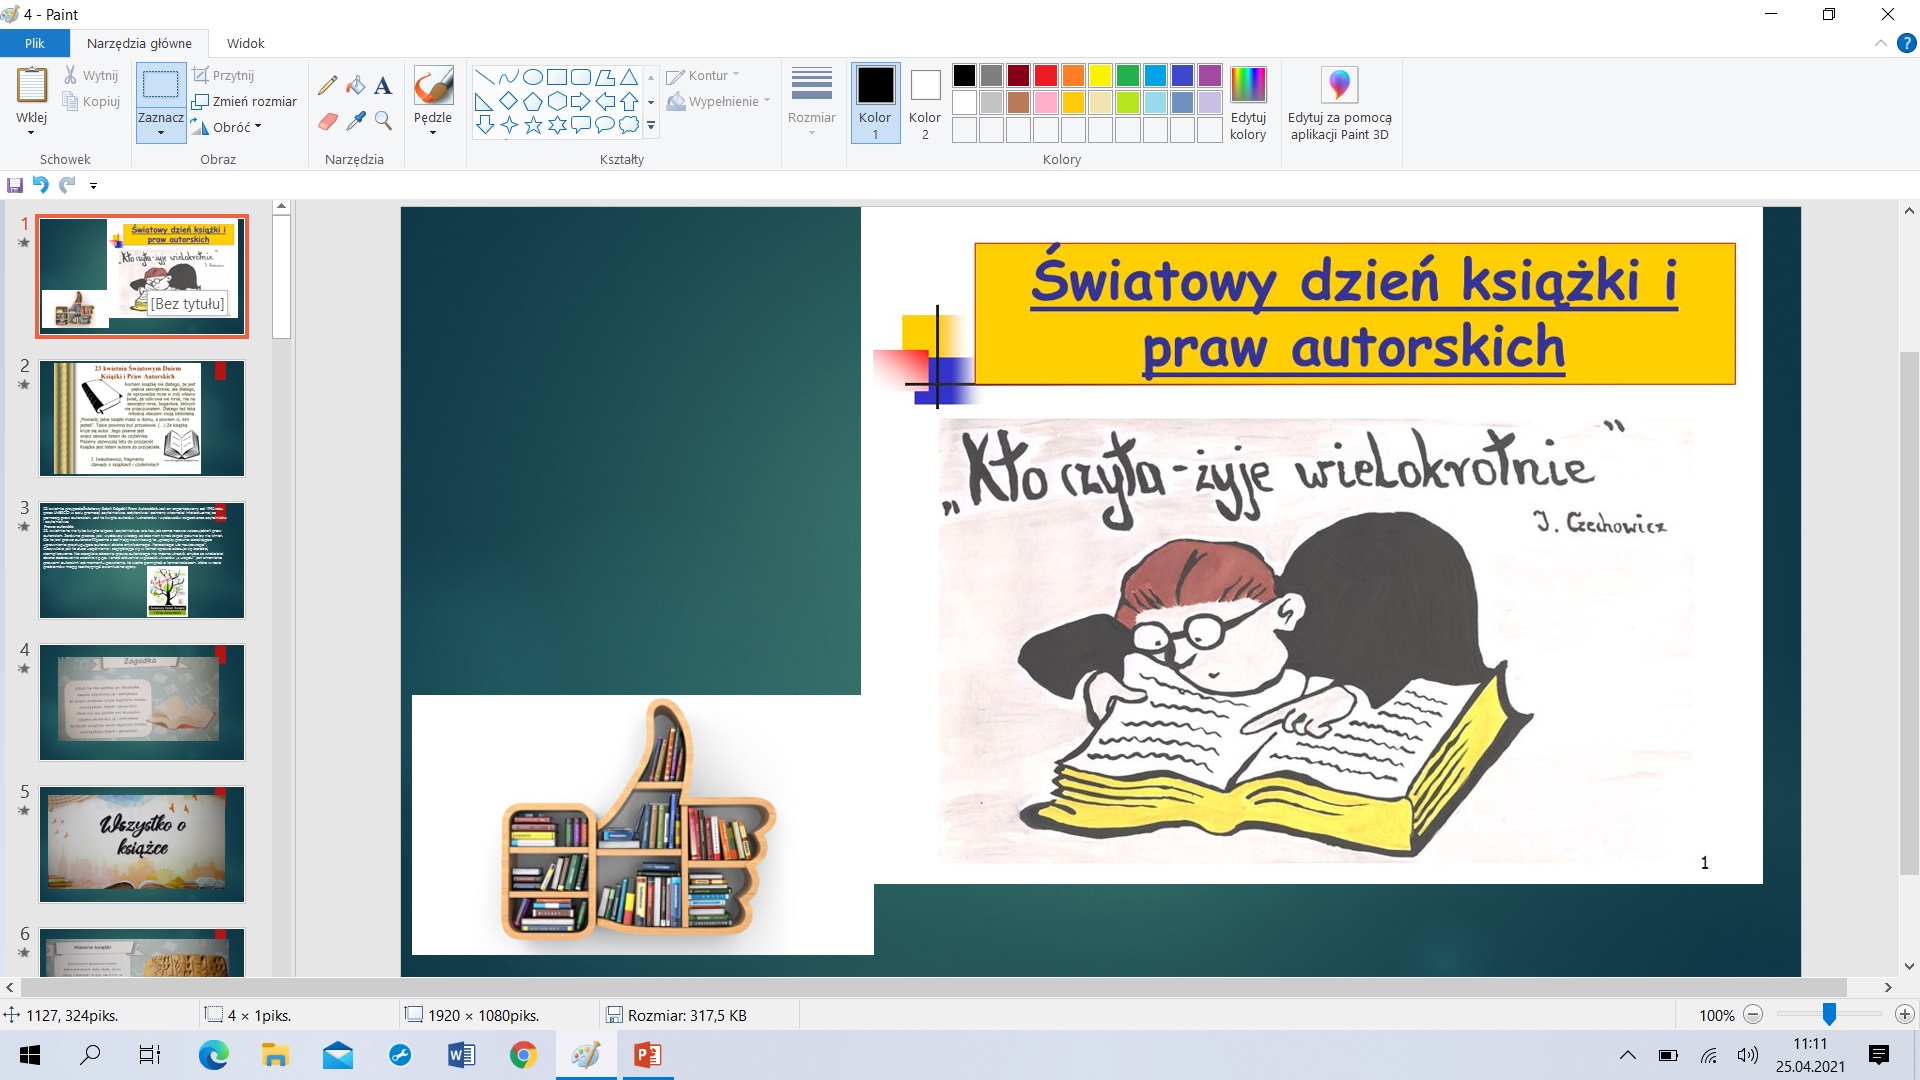Viewport: 1920px width, 1080px height.
Task: Select the Text tool
Action: (x=383, y=86)
